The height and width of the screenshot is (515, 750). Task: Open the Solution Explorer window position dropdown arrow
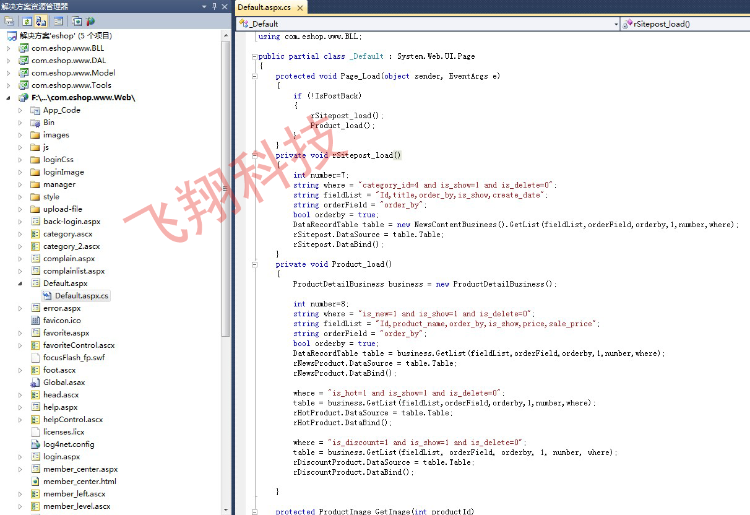coord(203,6)
